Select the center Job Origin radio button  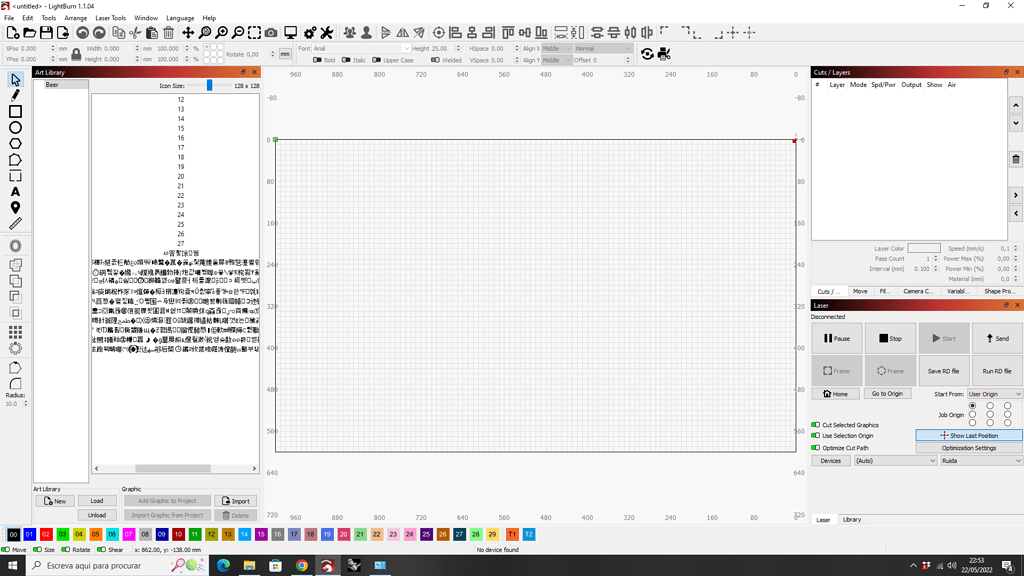click(x=990, y=414)
